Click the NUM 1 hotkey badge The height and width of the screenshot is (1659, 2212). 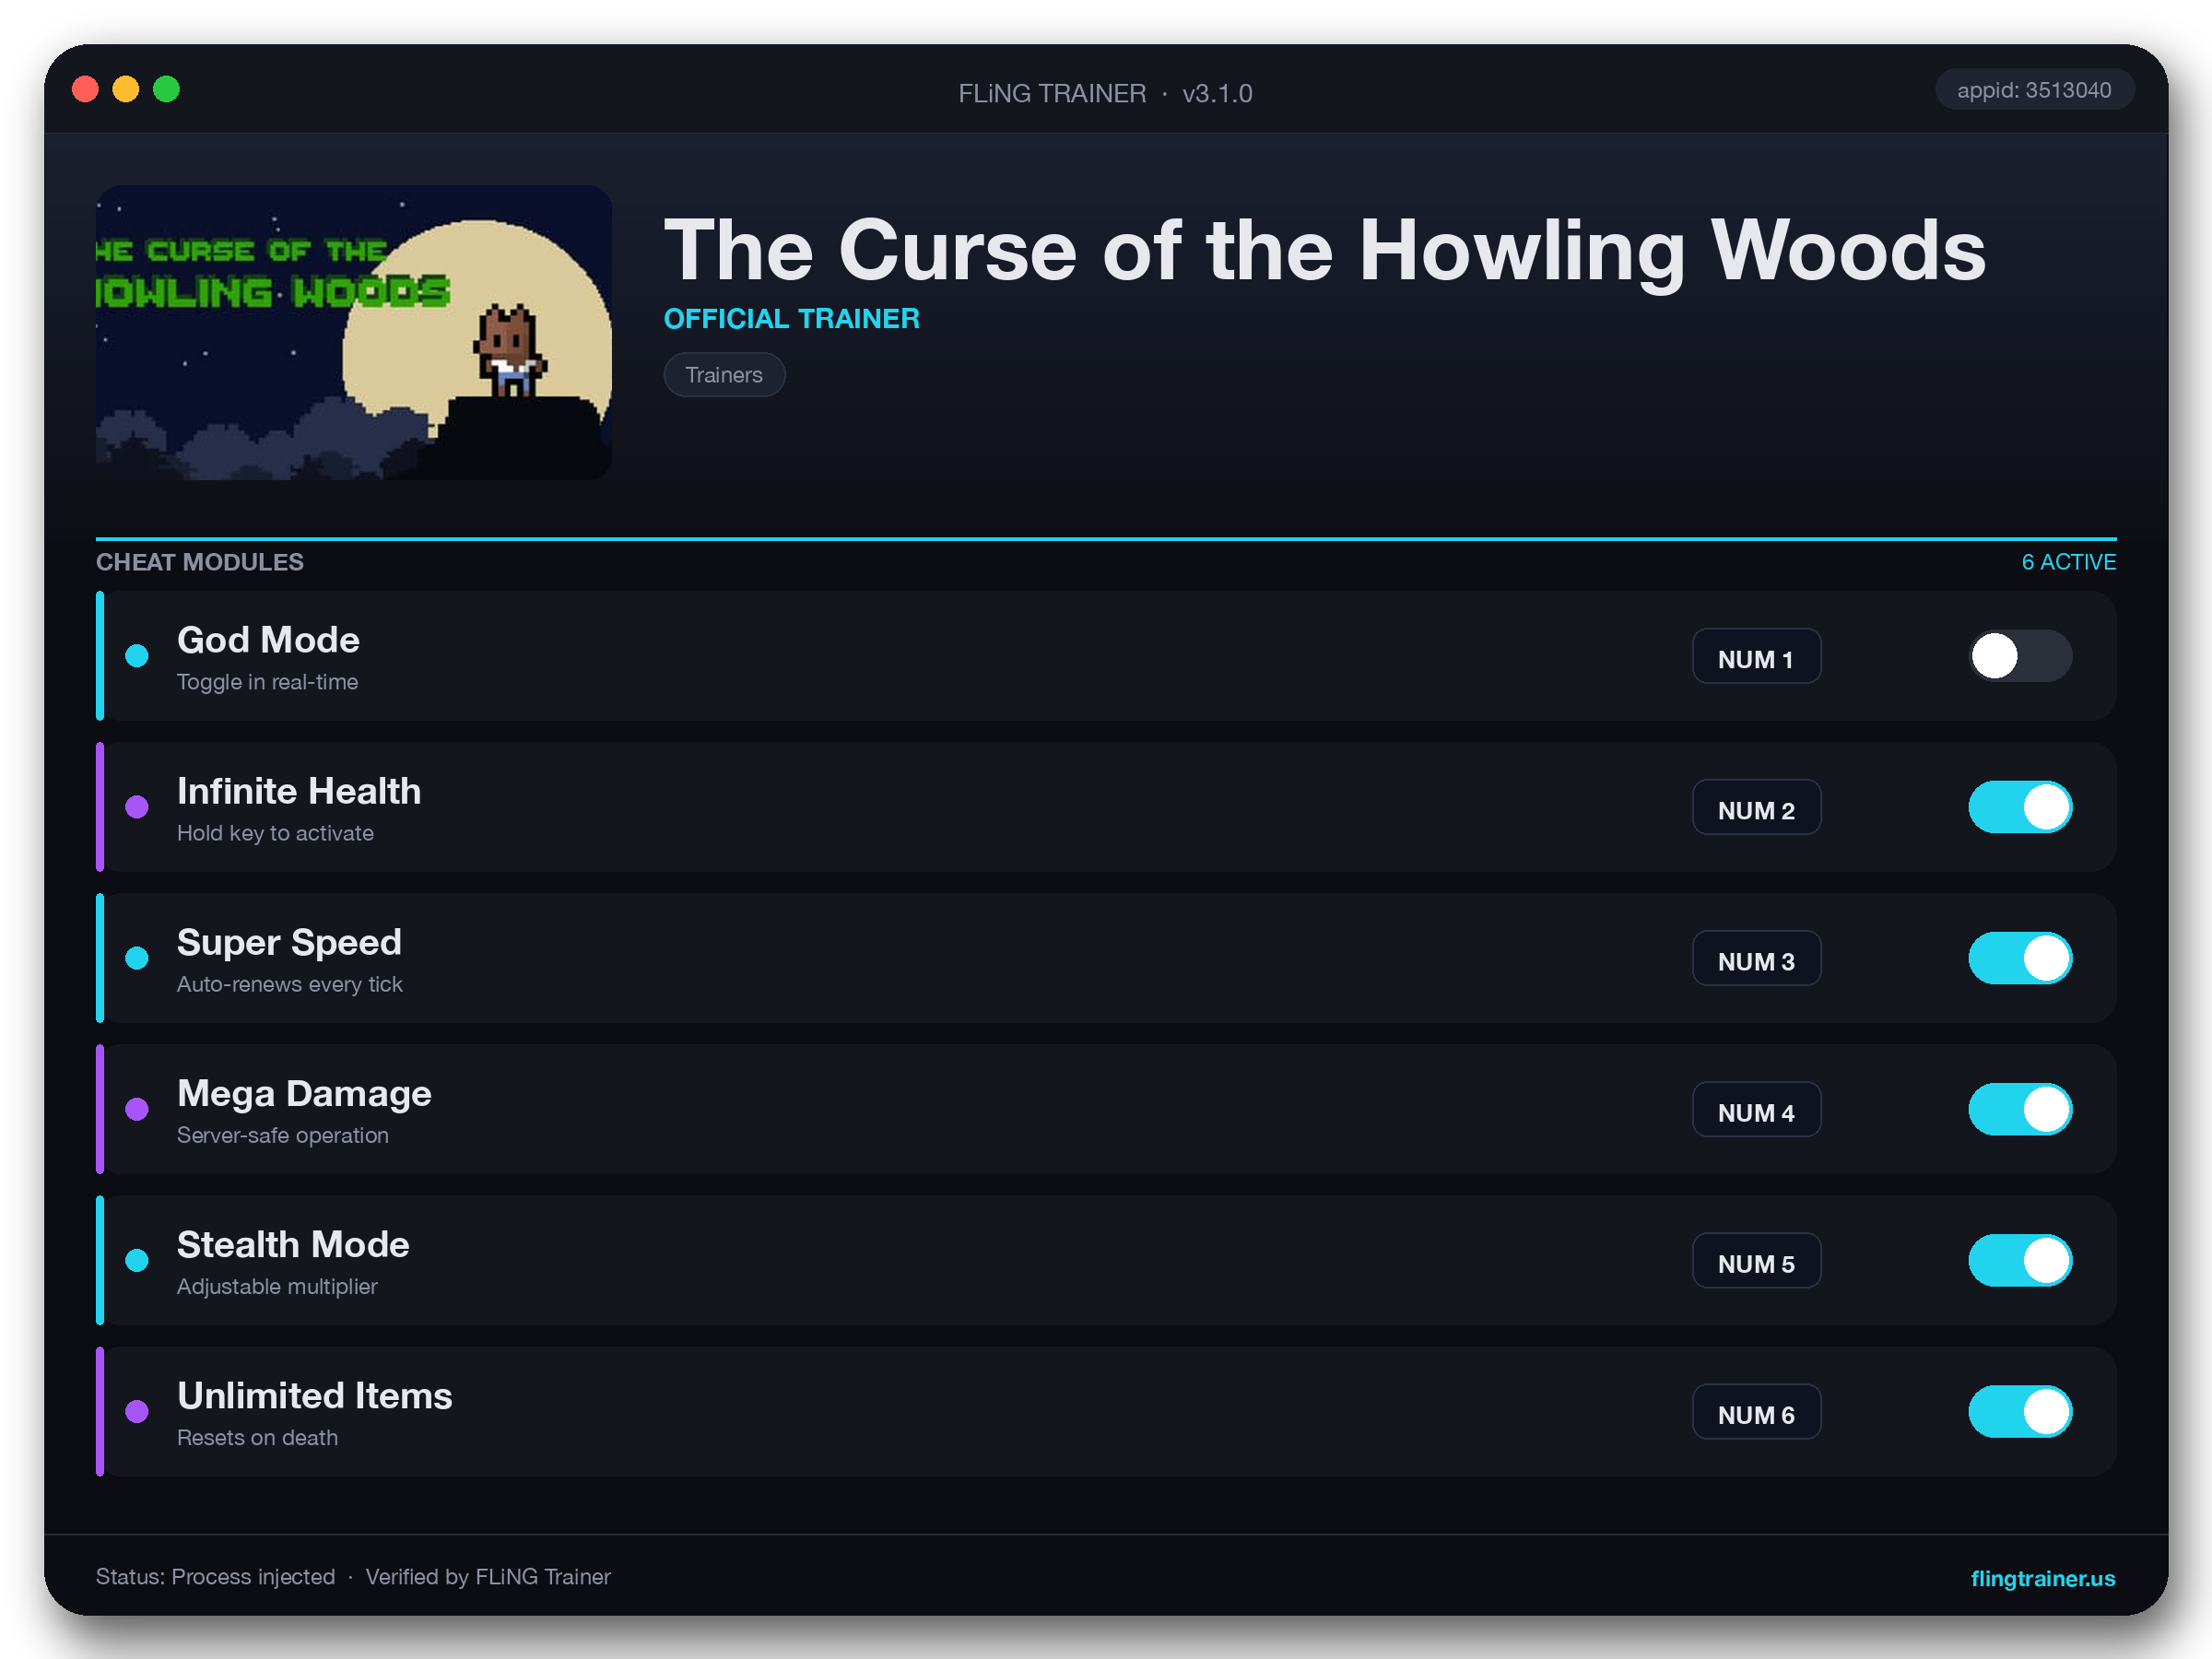(1756, 656)
